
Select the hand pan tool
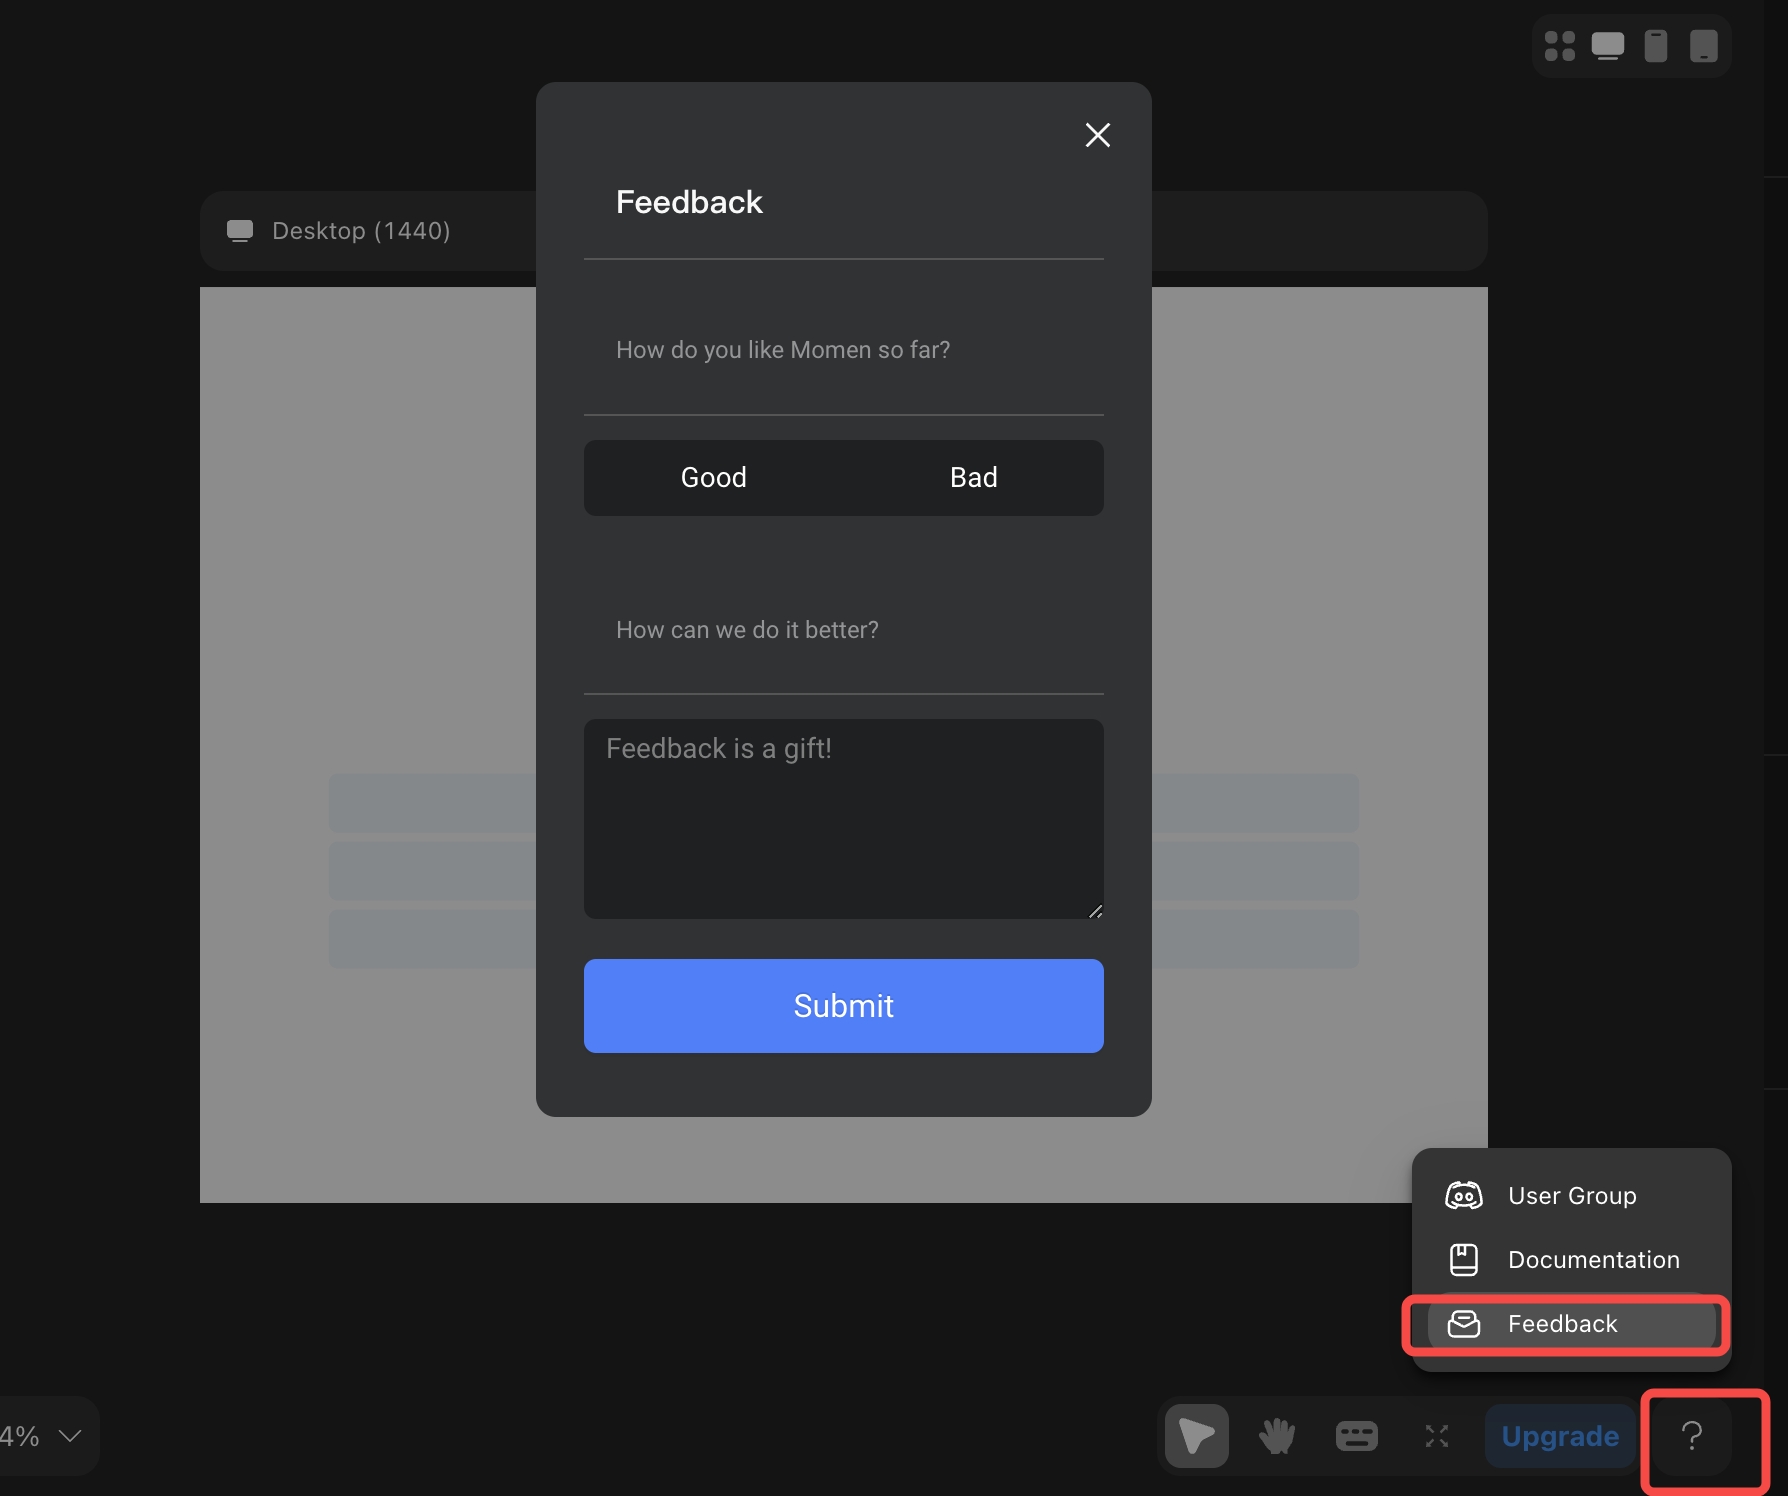(x=1277, y=1436)
